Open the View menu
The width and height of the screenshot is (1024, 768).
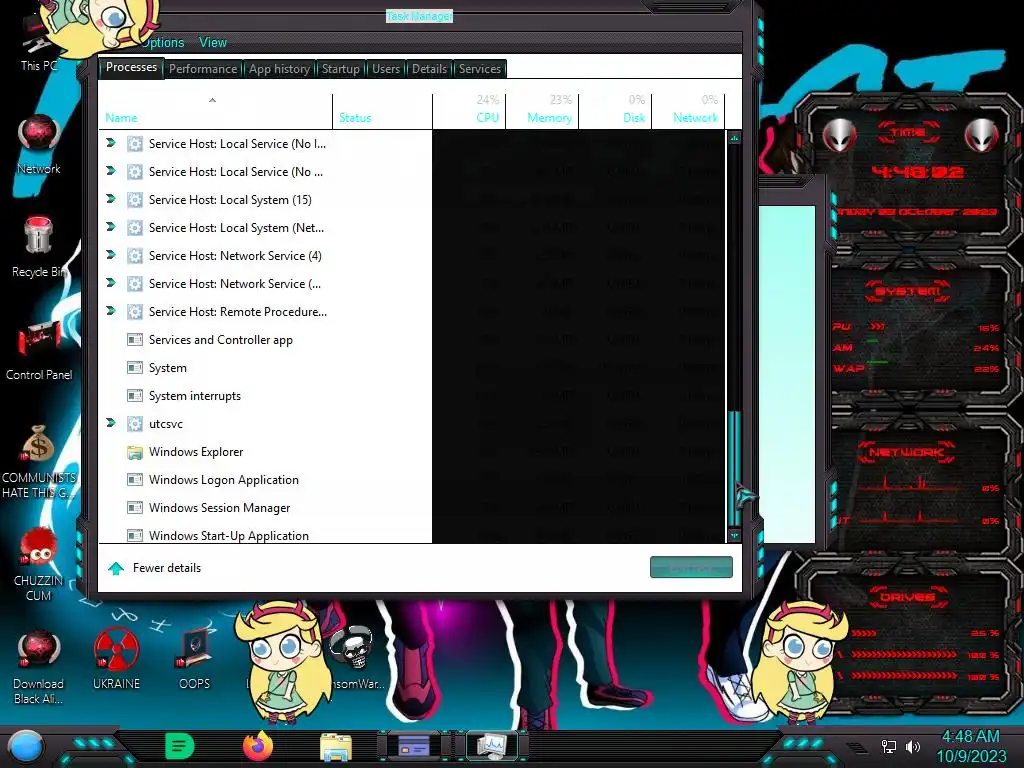[x=213, y=42]
